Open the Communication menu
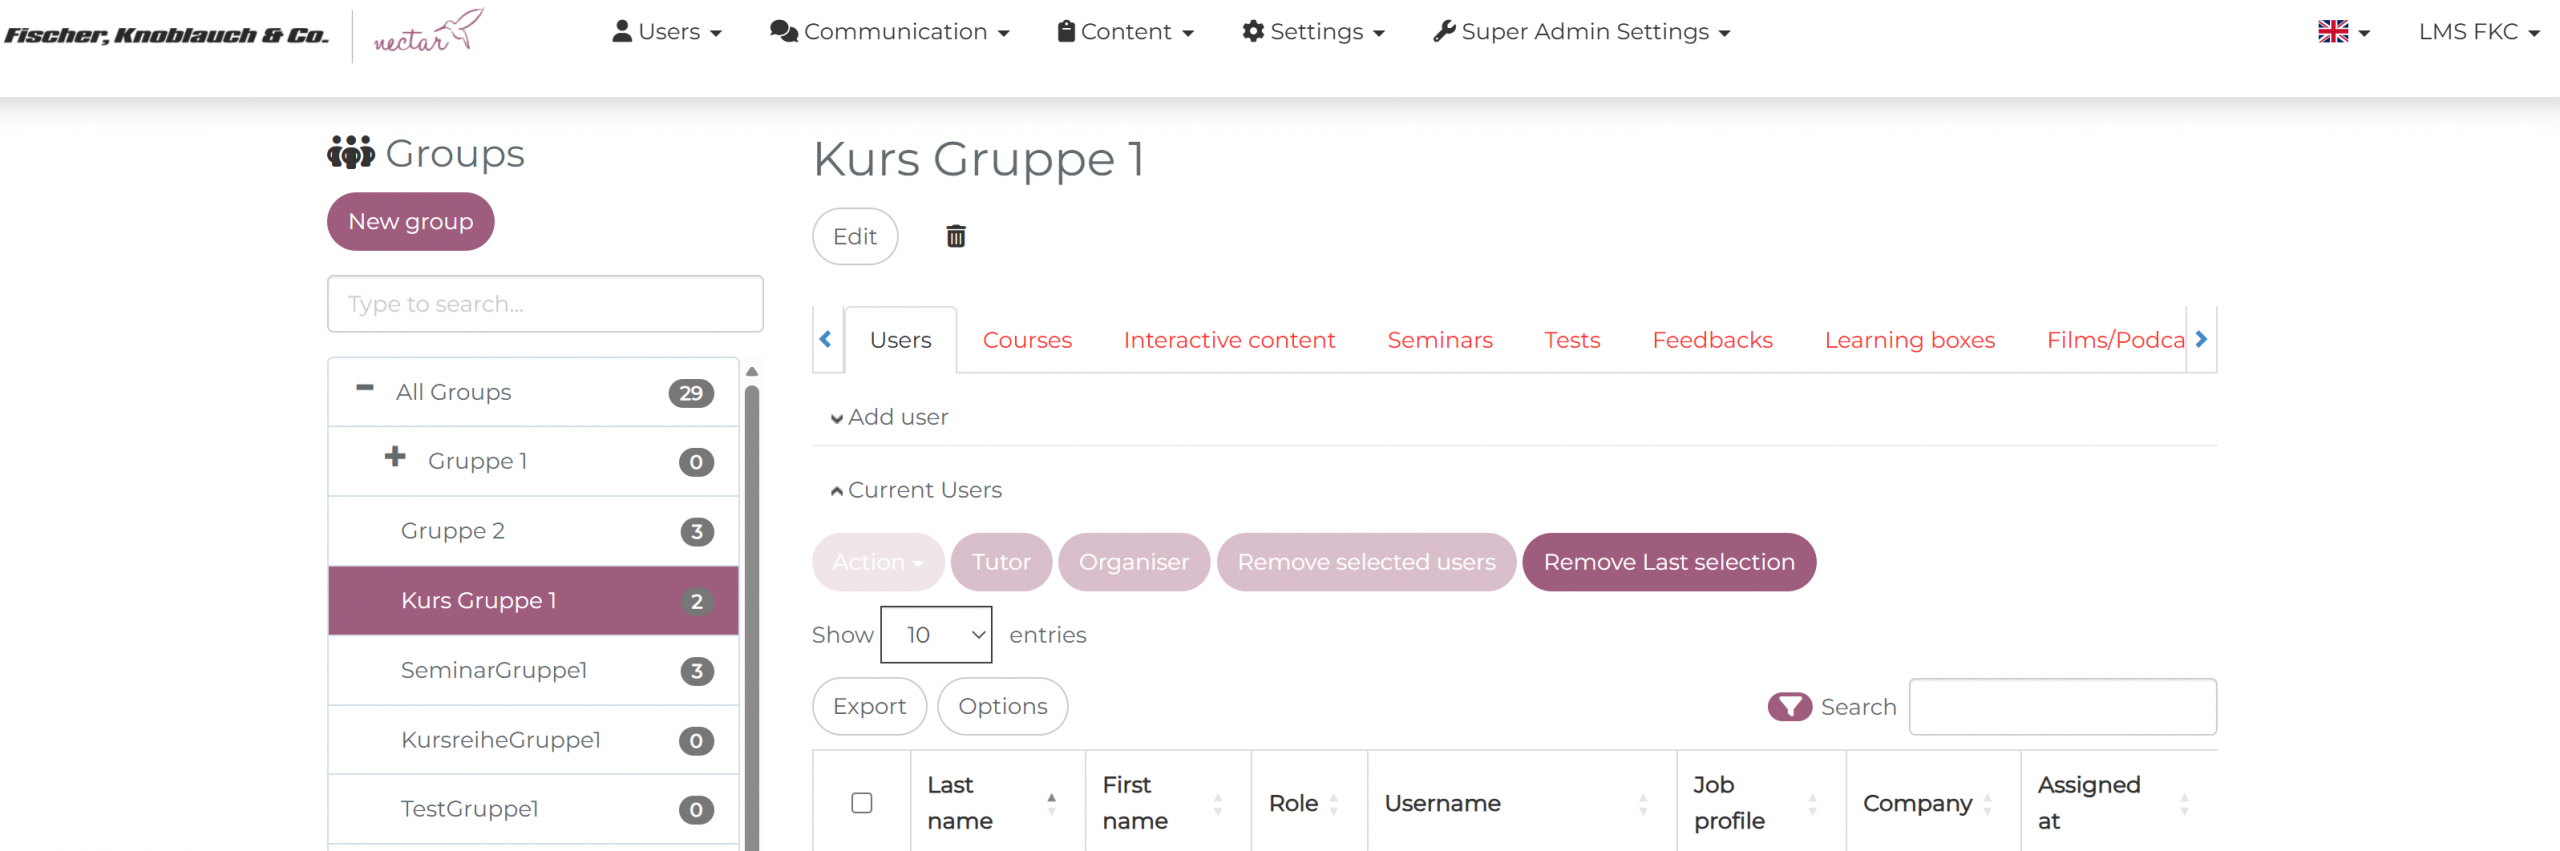2560x851 pixels. (x=889, y=32)
